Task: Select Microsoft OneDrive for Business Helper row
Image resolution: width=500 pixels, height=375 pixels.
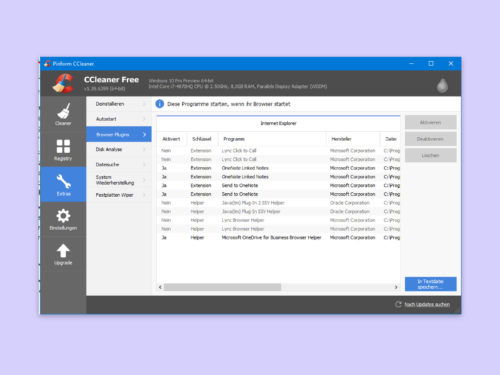Action: click(278, 238)
